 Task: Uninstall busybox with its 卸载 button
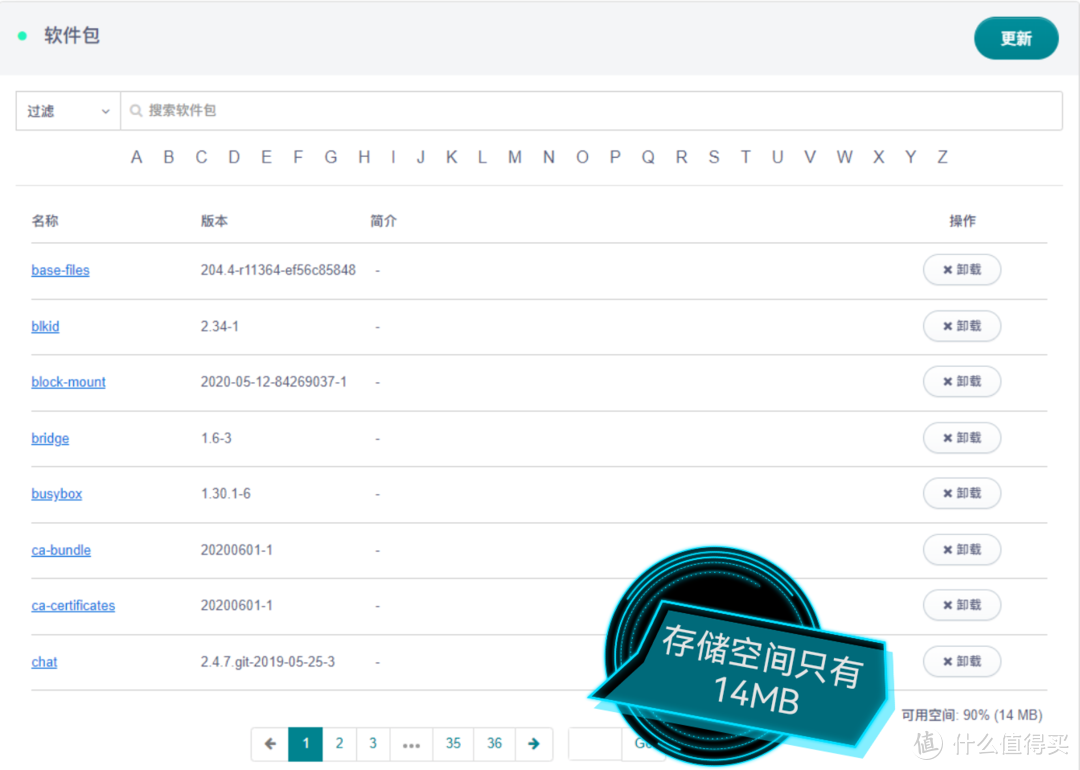tap(962, 493)
